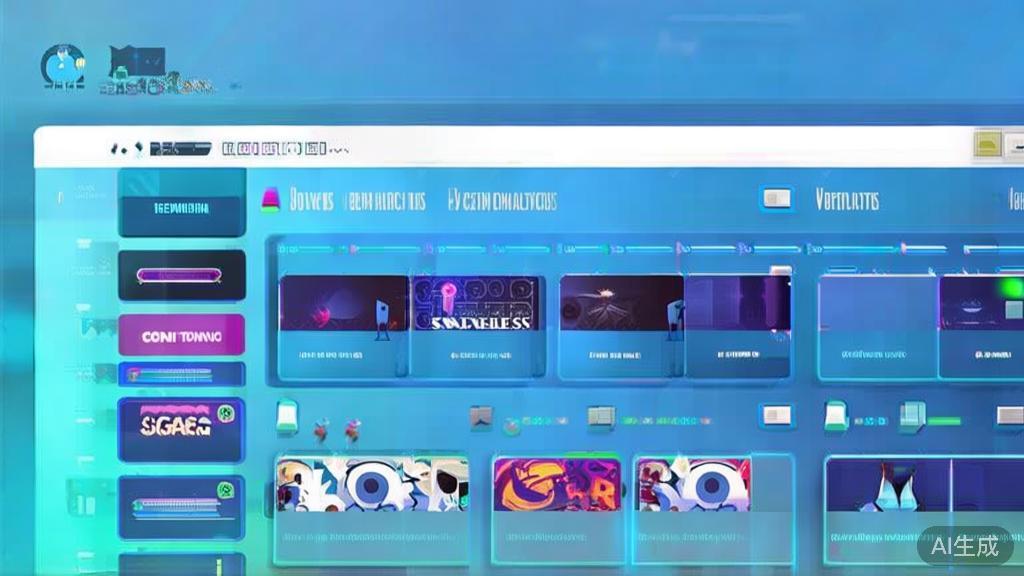The width and height of the screenshot is (1024, 576).
Task: Open the Bowcis menu in the header
Action: click(310, 199)
